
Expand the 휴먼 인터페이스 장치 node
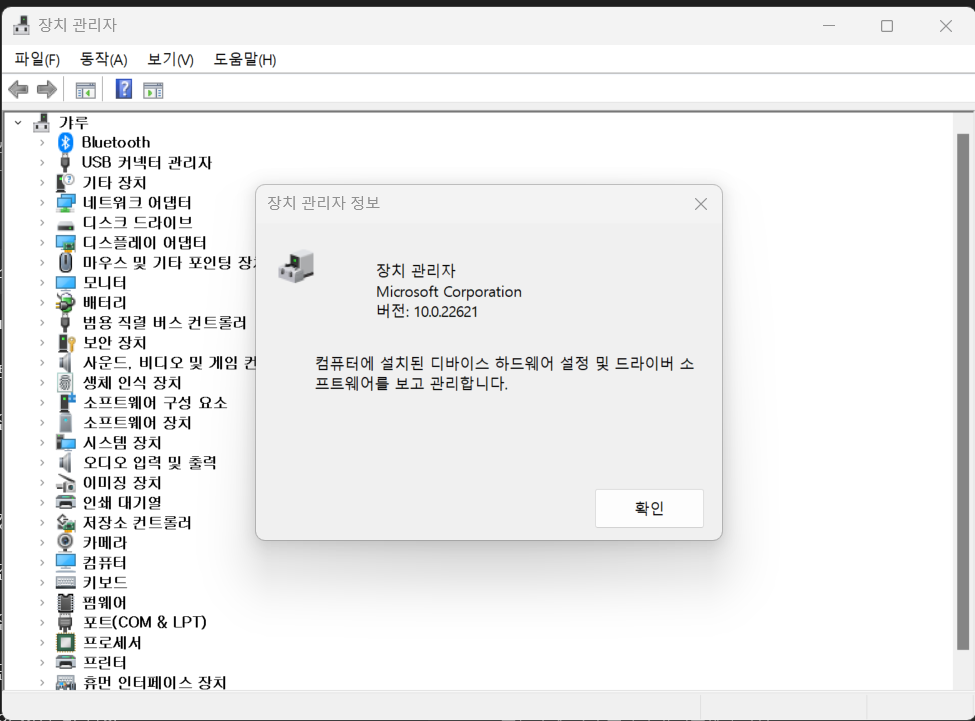pyautogui.click(x=42, y=682)
